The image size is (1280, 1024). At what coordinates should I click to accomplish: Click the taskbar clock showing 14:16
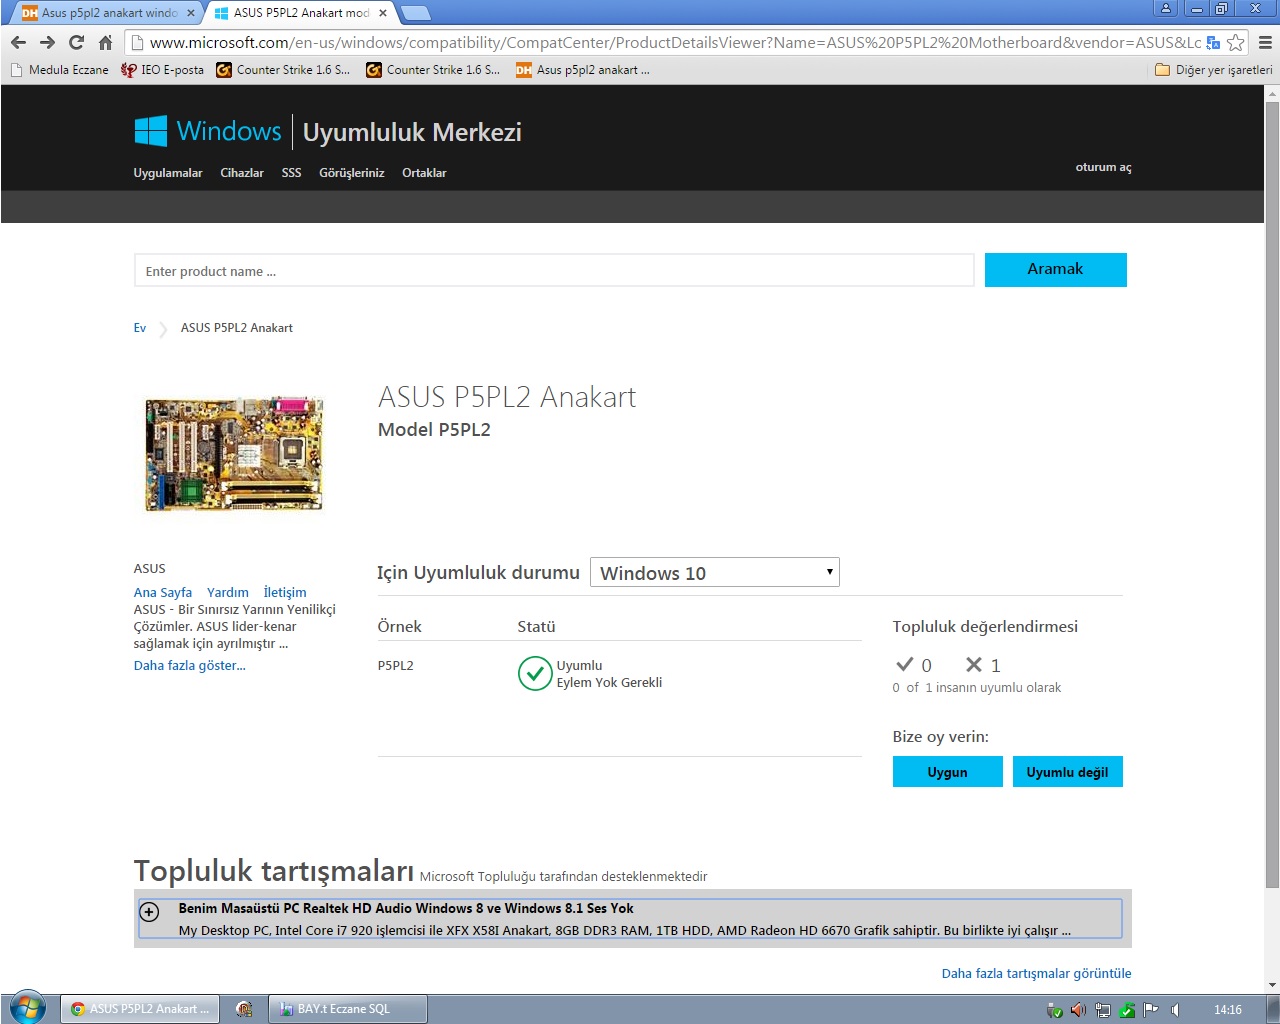(1228, 1010)
